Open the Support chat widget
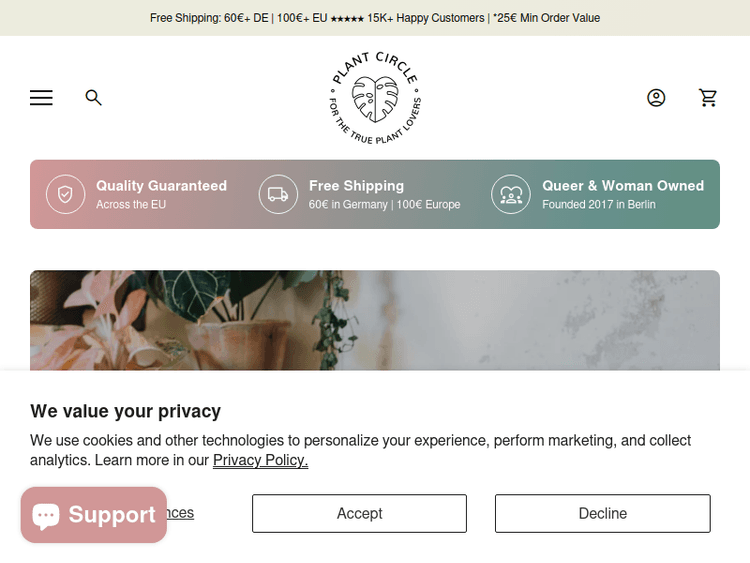This screenshot has height=563, width=750. coord(94,515)
